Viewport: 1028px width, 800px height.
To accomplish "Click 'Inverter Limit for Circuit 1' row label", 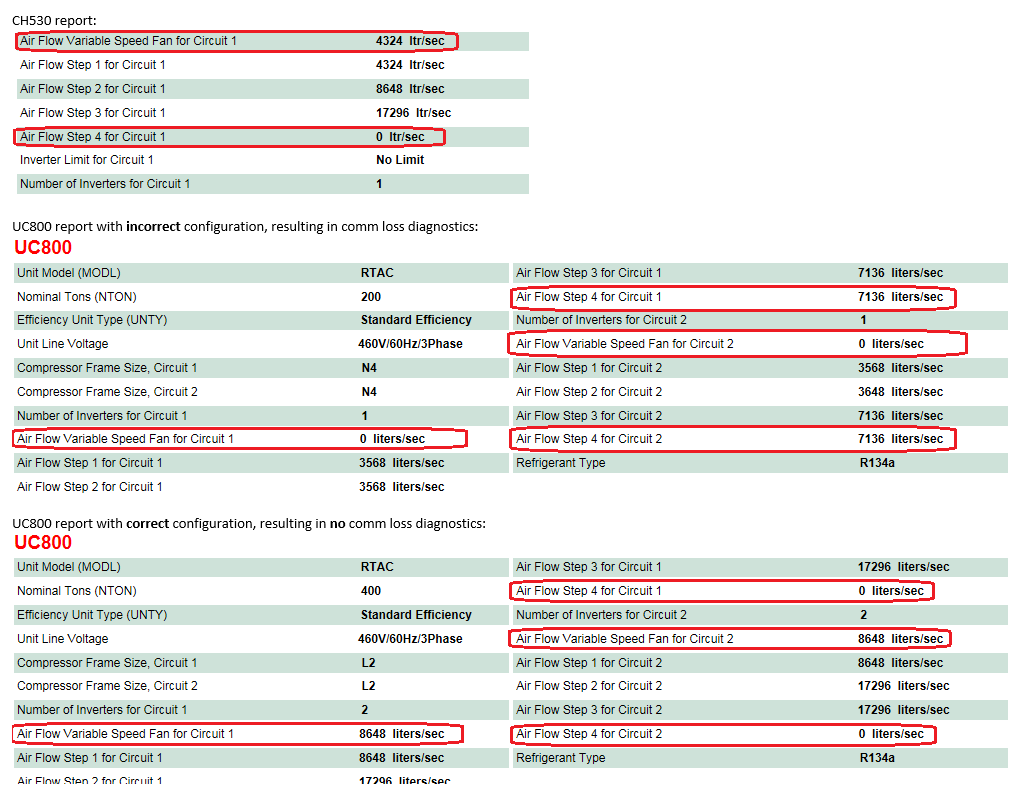I will (87, 160).
